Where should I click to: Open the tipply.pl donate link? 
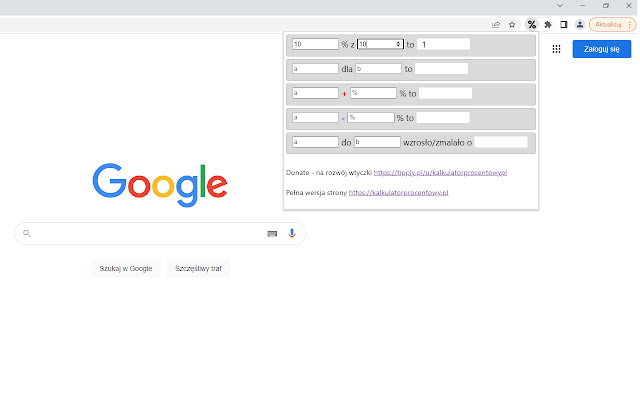440,173
